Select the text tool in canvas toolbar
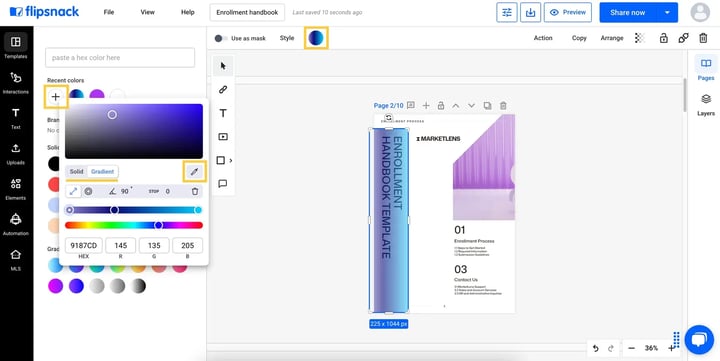Screen dimensions: 720x361 click(x=223, y=113)
